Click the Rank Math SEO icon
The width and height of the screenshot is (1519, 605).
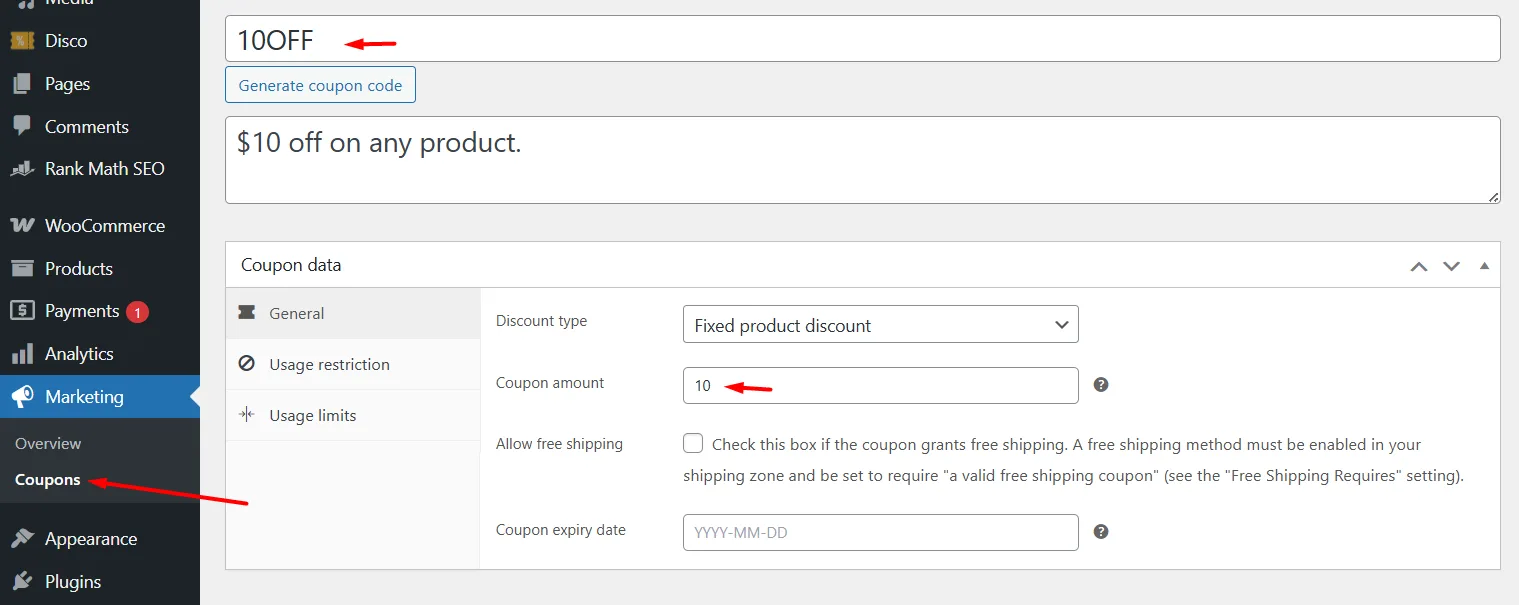(x=22, y=169)
